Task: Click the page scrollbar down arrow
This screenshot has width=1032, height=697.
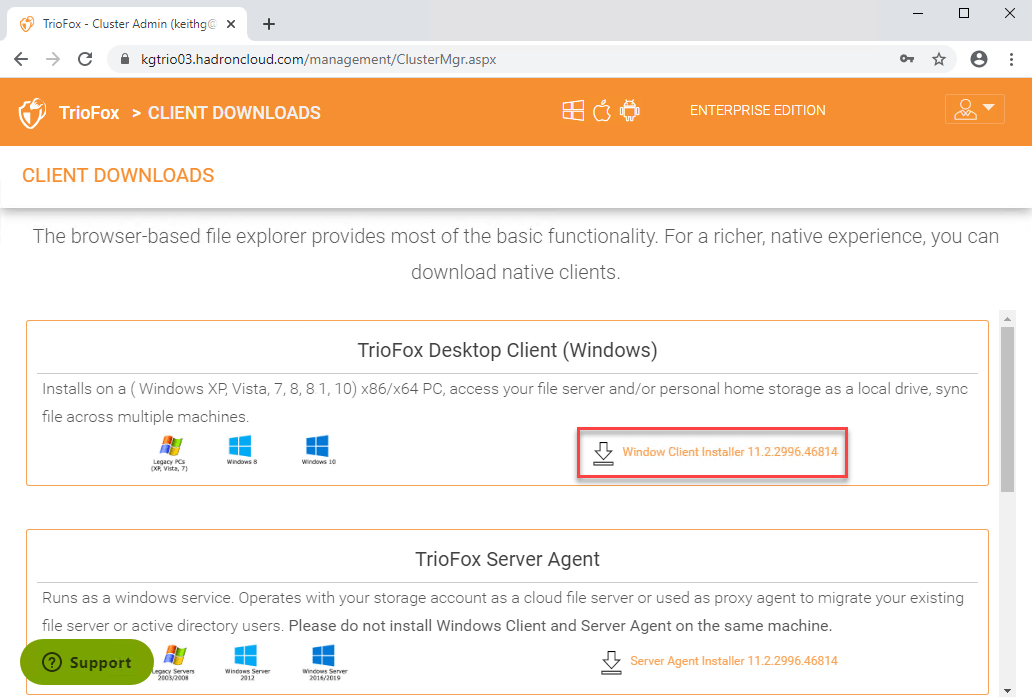Action: pyautogui.click(x=1007, y=689)
